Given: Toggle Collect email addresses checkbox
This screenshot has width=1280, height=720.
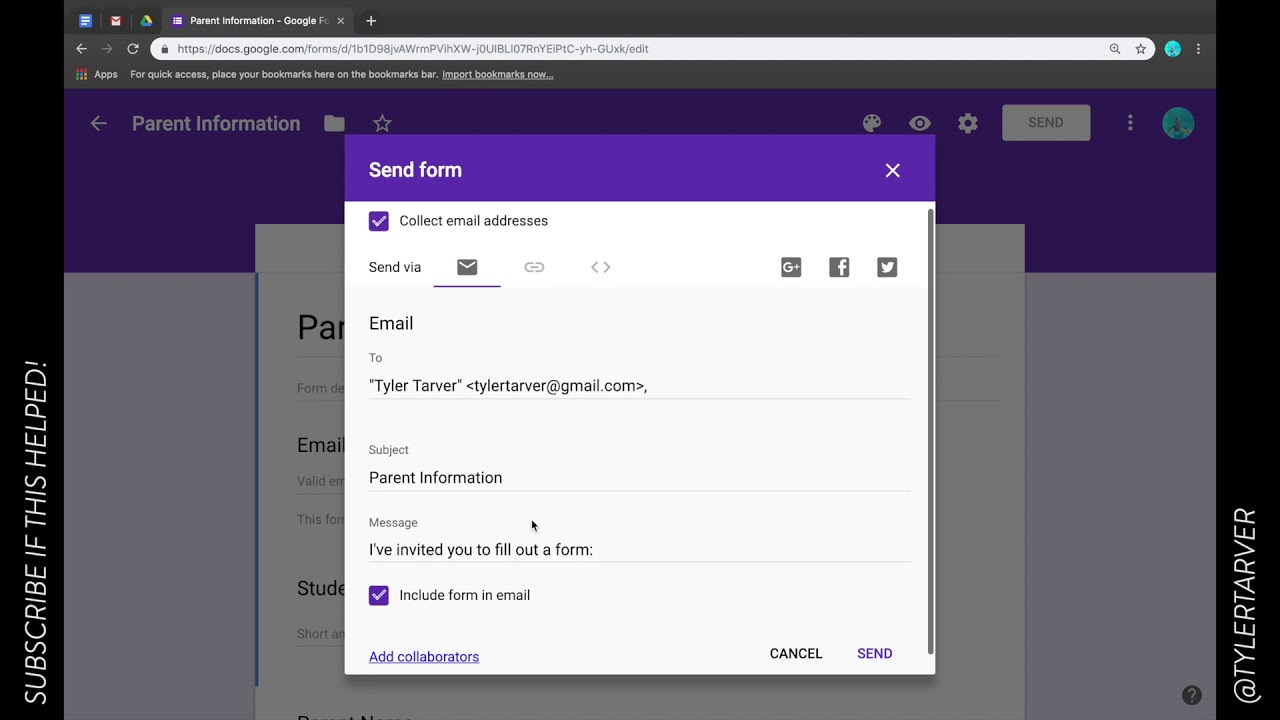Looking at the screenshot, I should click(378, 221).
